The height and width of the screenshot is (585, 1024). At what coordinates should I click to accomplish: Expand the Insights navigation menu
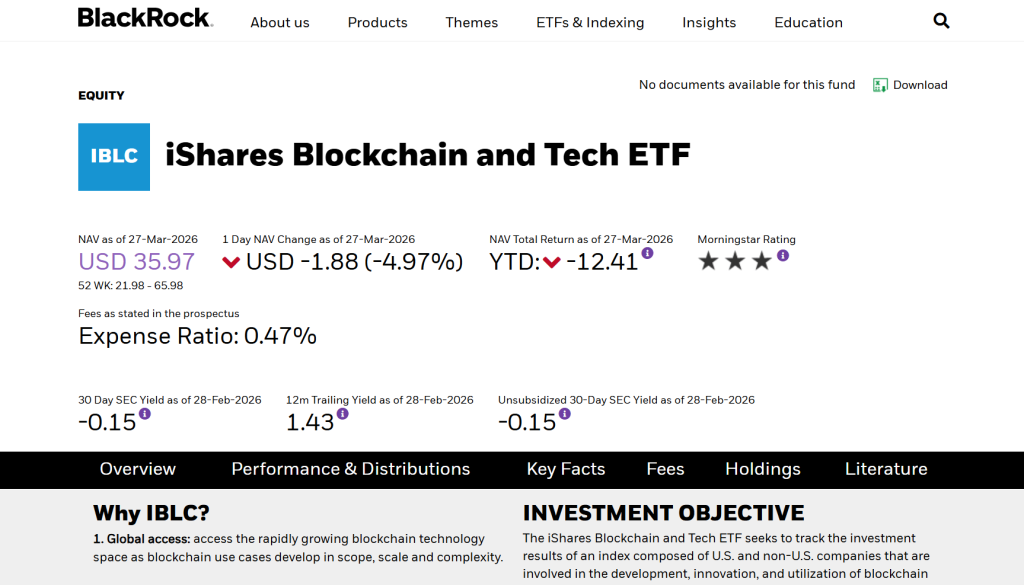(x=709, y=22)
